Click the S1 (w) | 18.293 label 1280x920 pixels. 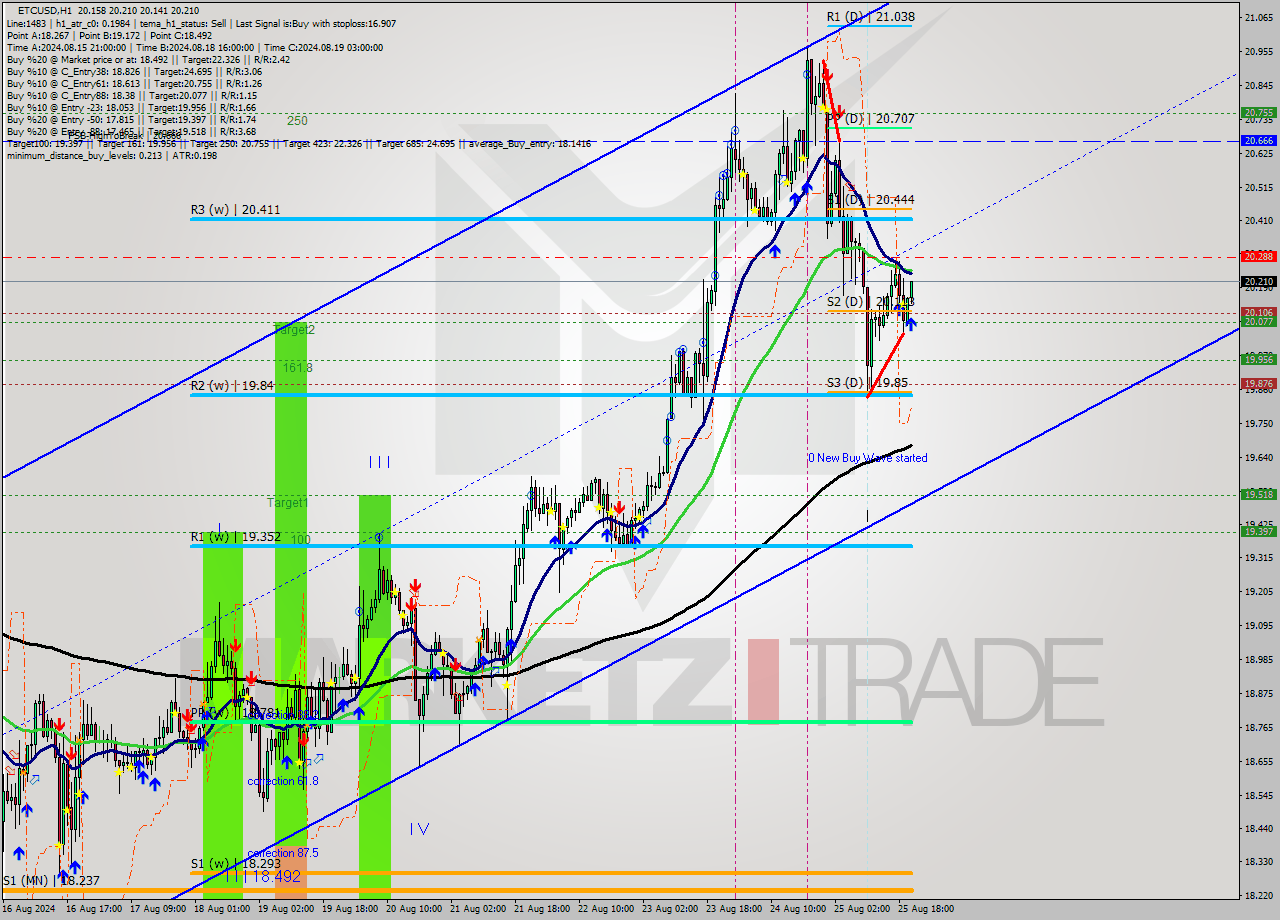point(235,863)
